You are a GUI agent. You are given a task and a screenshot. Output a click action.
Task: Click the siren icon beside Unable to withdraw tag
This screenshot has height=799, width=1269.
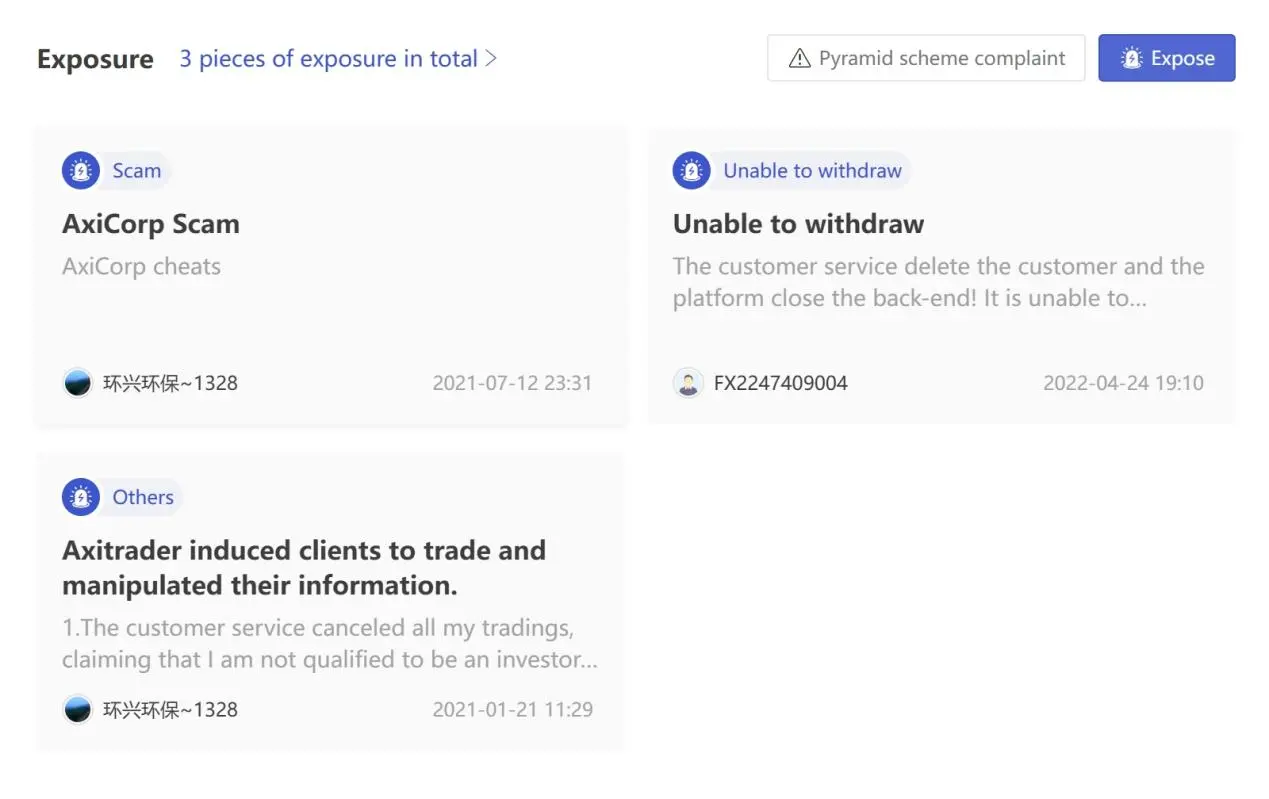(691, 170)
